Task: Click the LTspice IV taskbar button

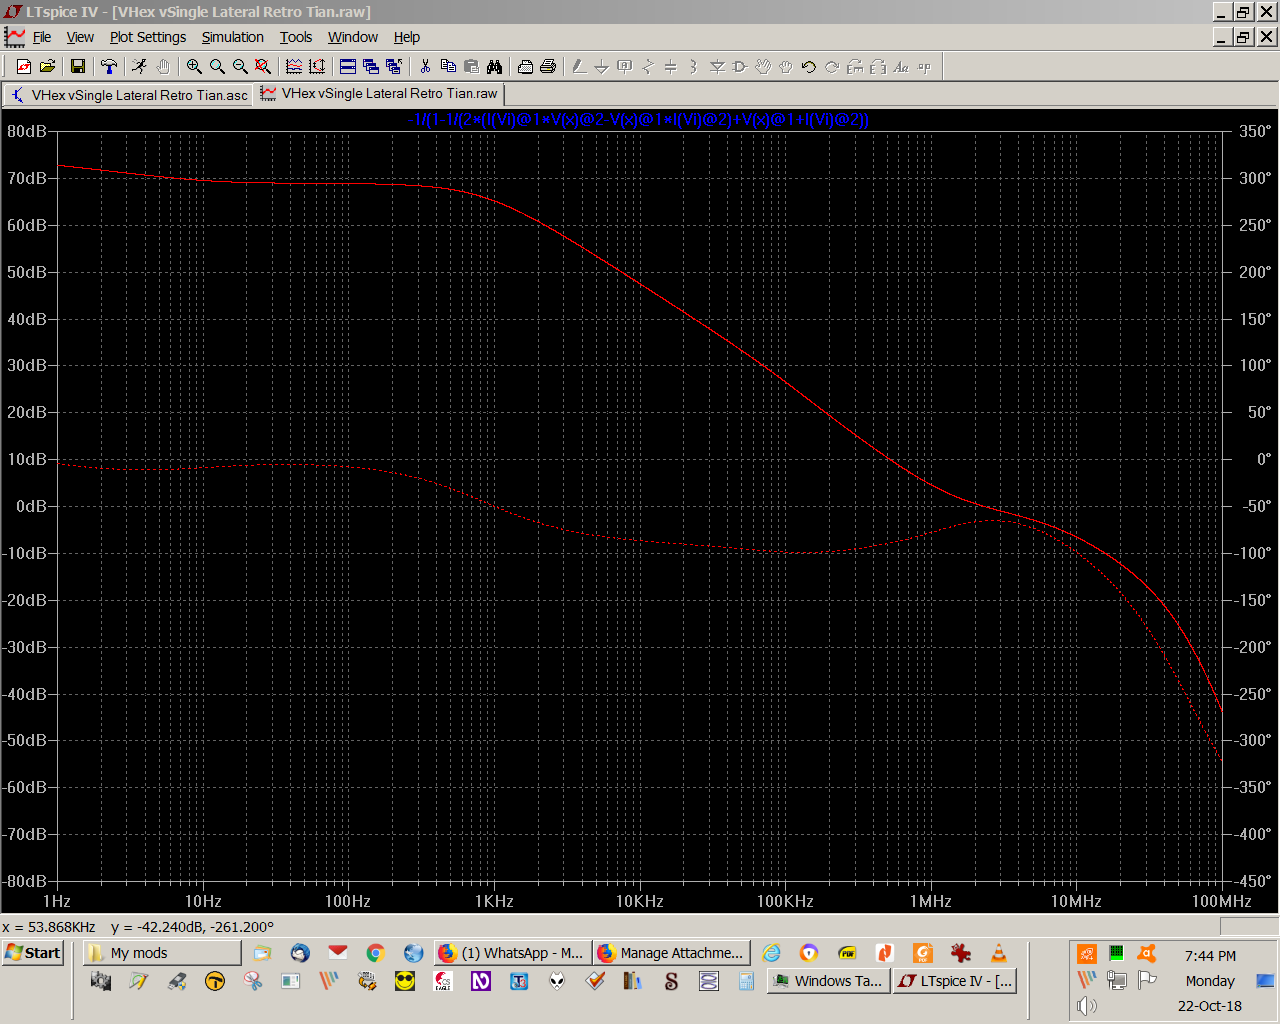Action: point(956,981)
